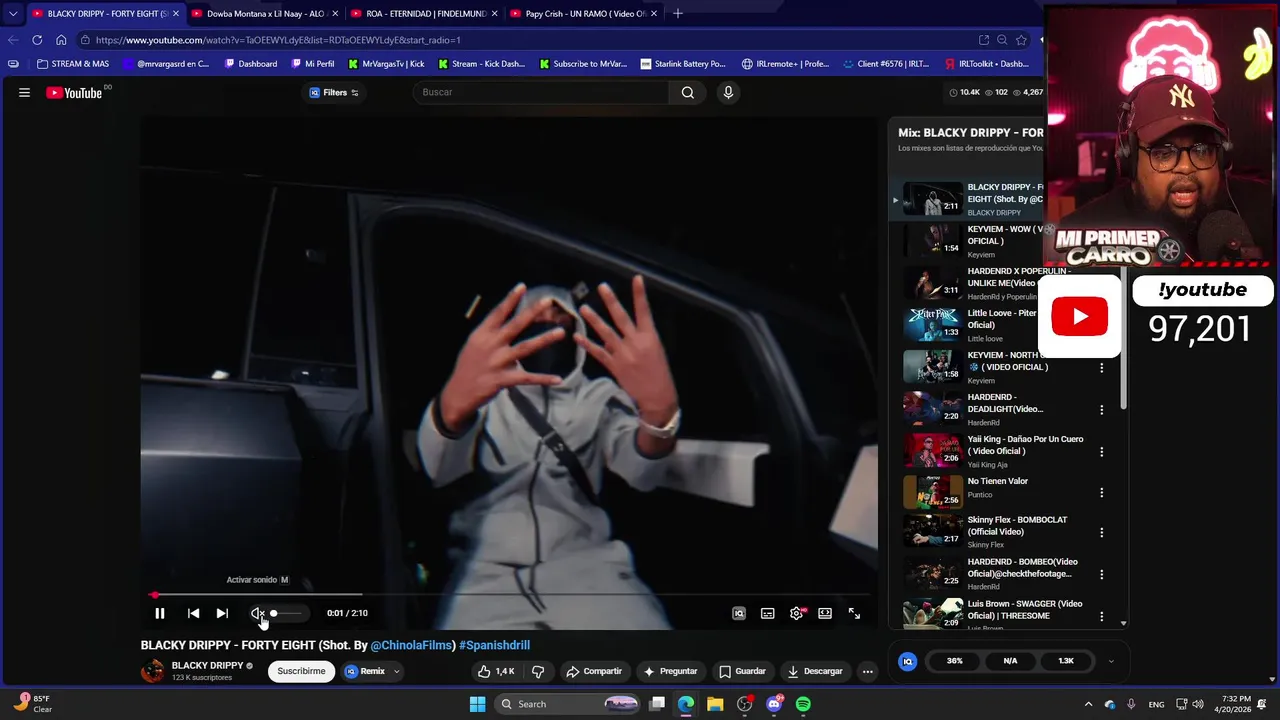Start voice search with microphone icon
Viewport: 1280px width, 720px height.
click(728, 92)
